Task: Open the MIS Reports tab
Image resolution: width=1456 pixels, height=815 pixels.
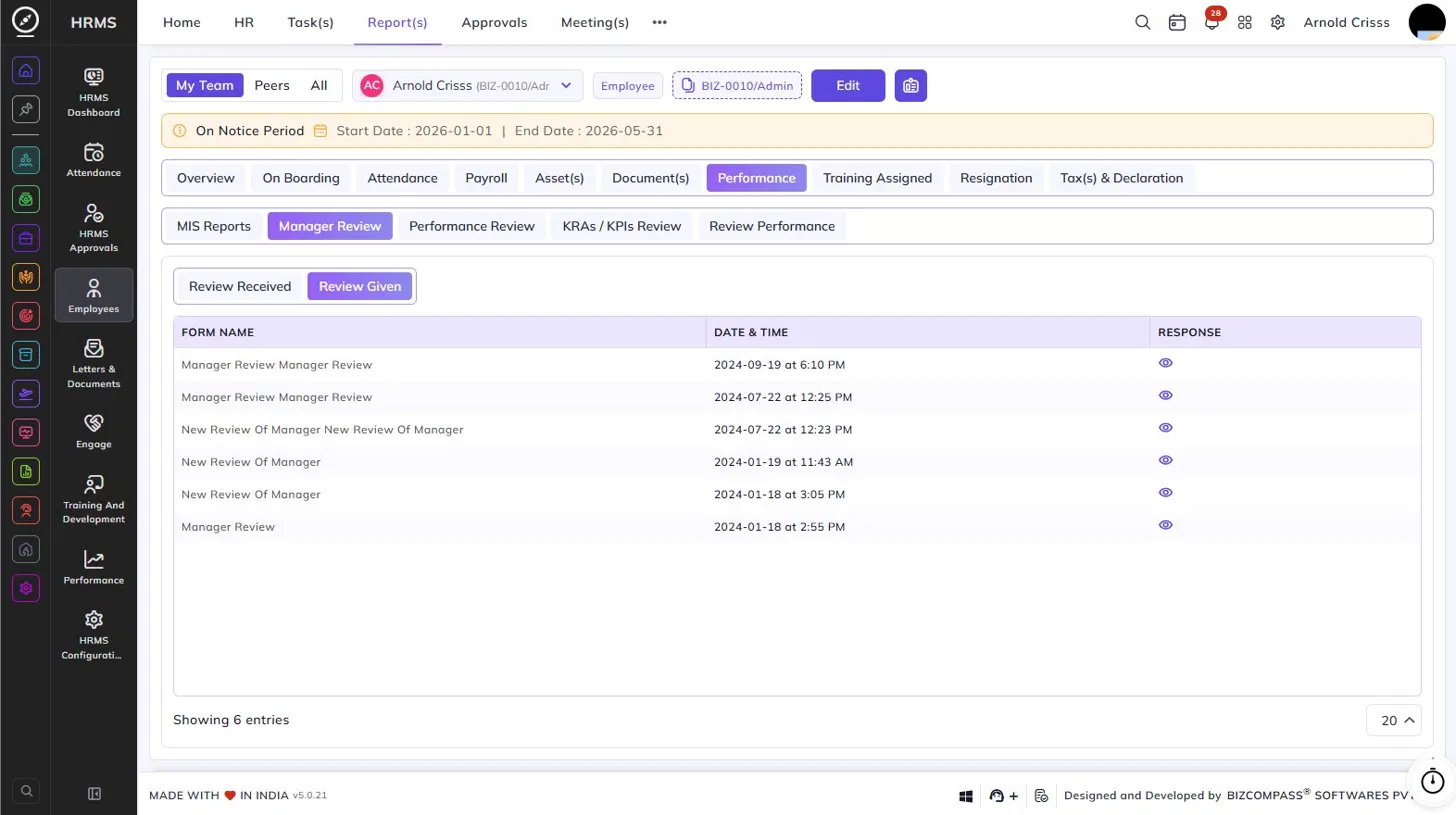Action: point(214,226)
